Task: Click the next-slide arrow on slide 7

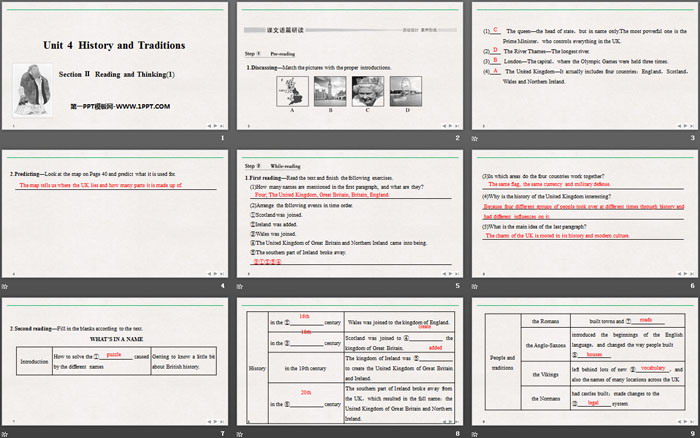Action: tap(215, 421)
